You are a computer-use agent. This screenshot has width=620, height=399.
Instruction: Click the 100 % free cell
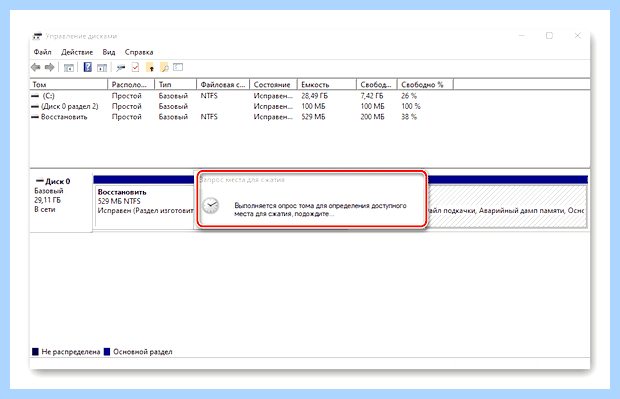click(411, 106)
